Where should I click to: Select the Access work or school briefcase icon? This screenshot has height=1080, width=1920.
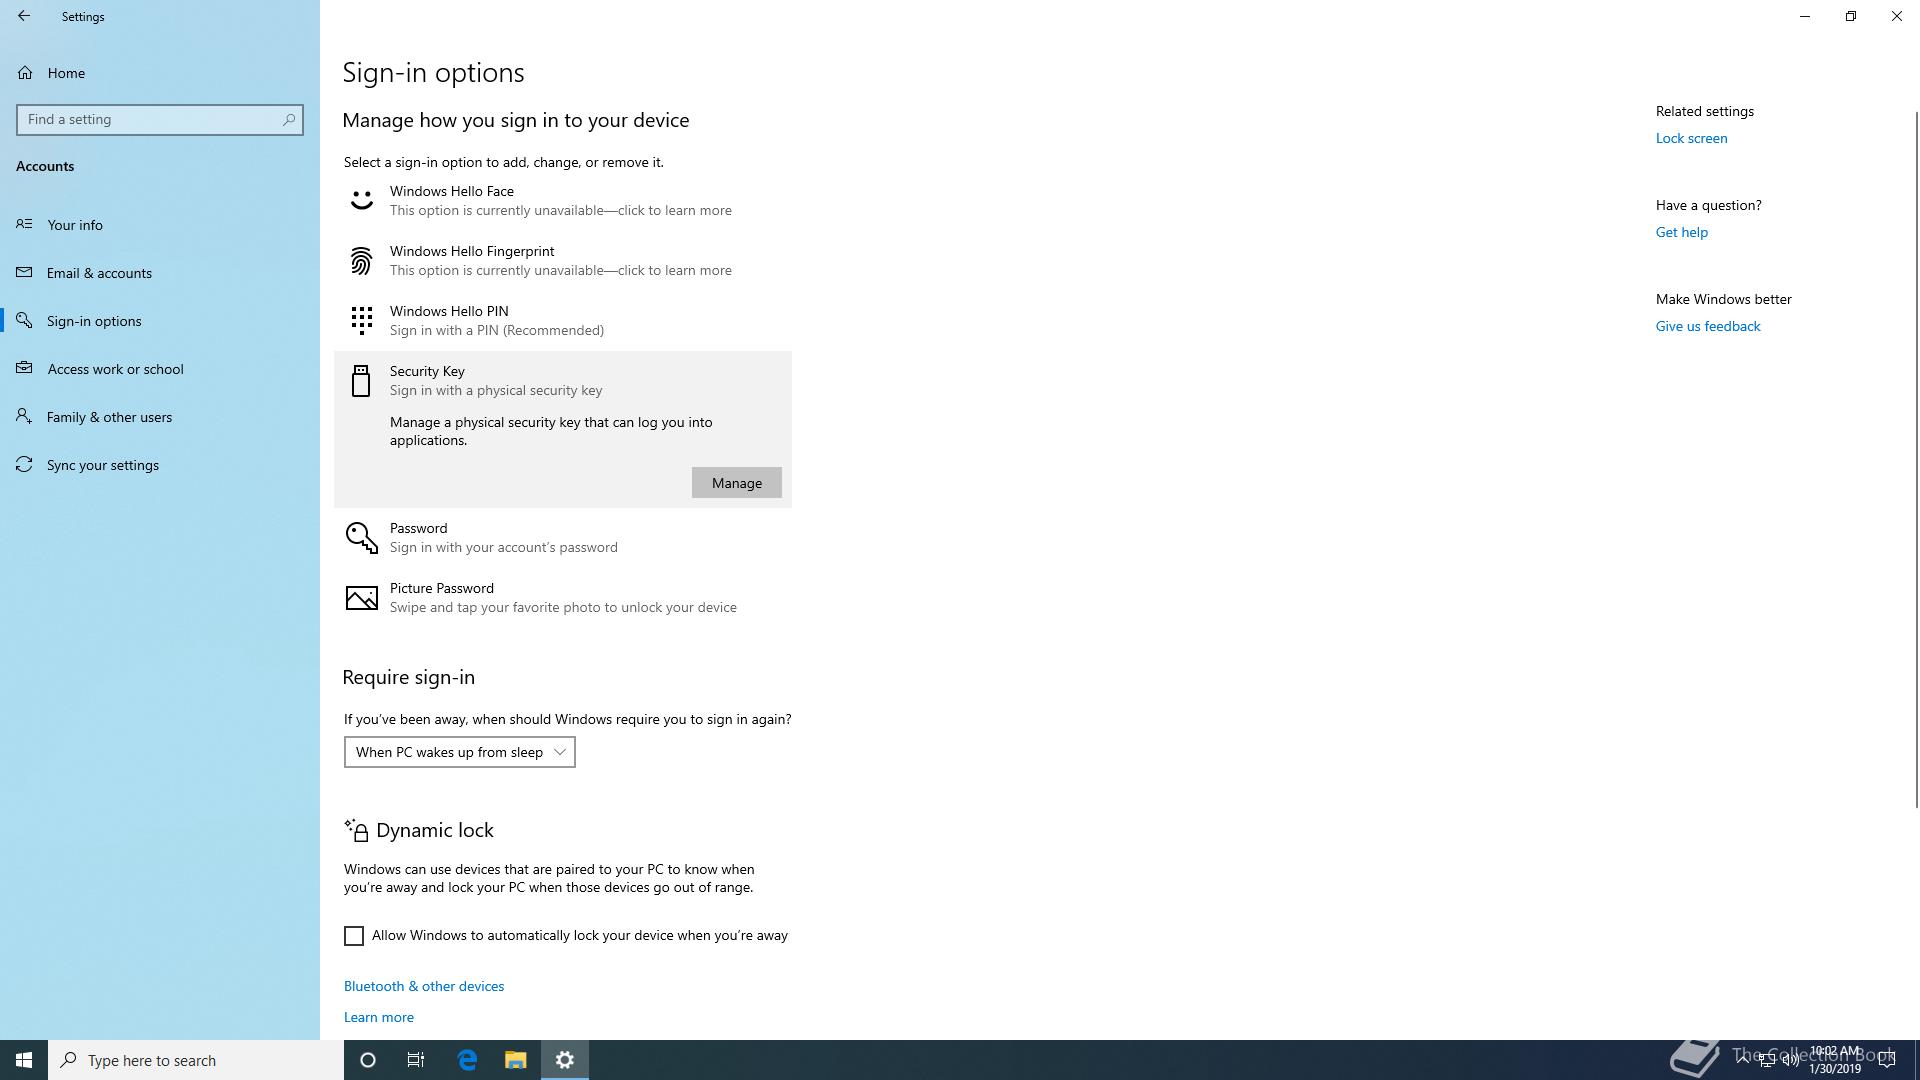pyautogui.click(x=25, y=368)
